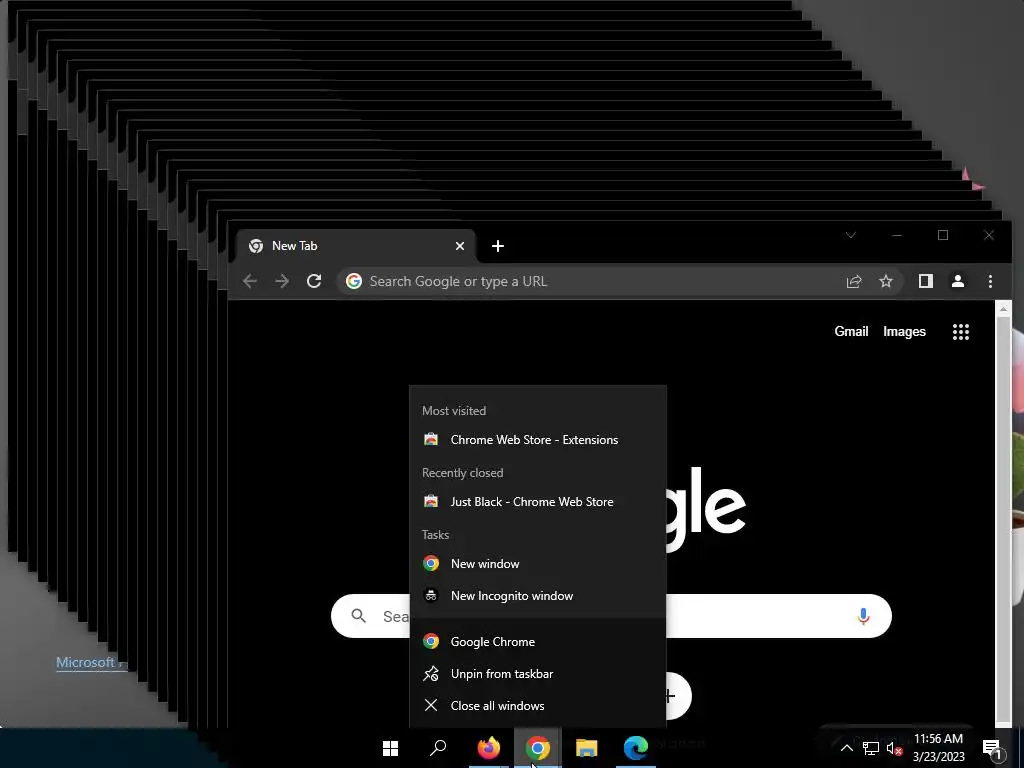Open taskbar Search

tap(438, 748)
